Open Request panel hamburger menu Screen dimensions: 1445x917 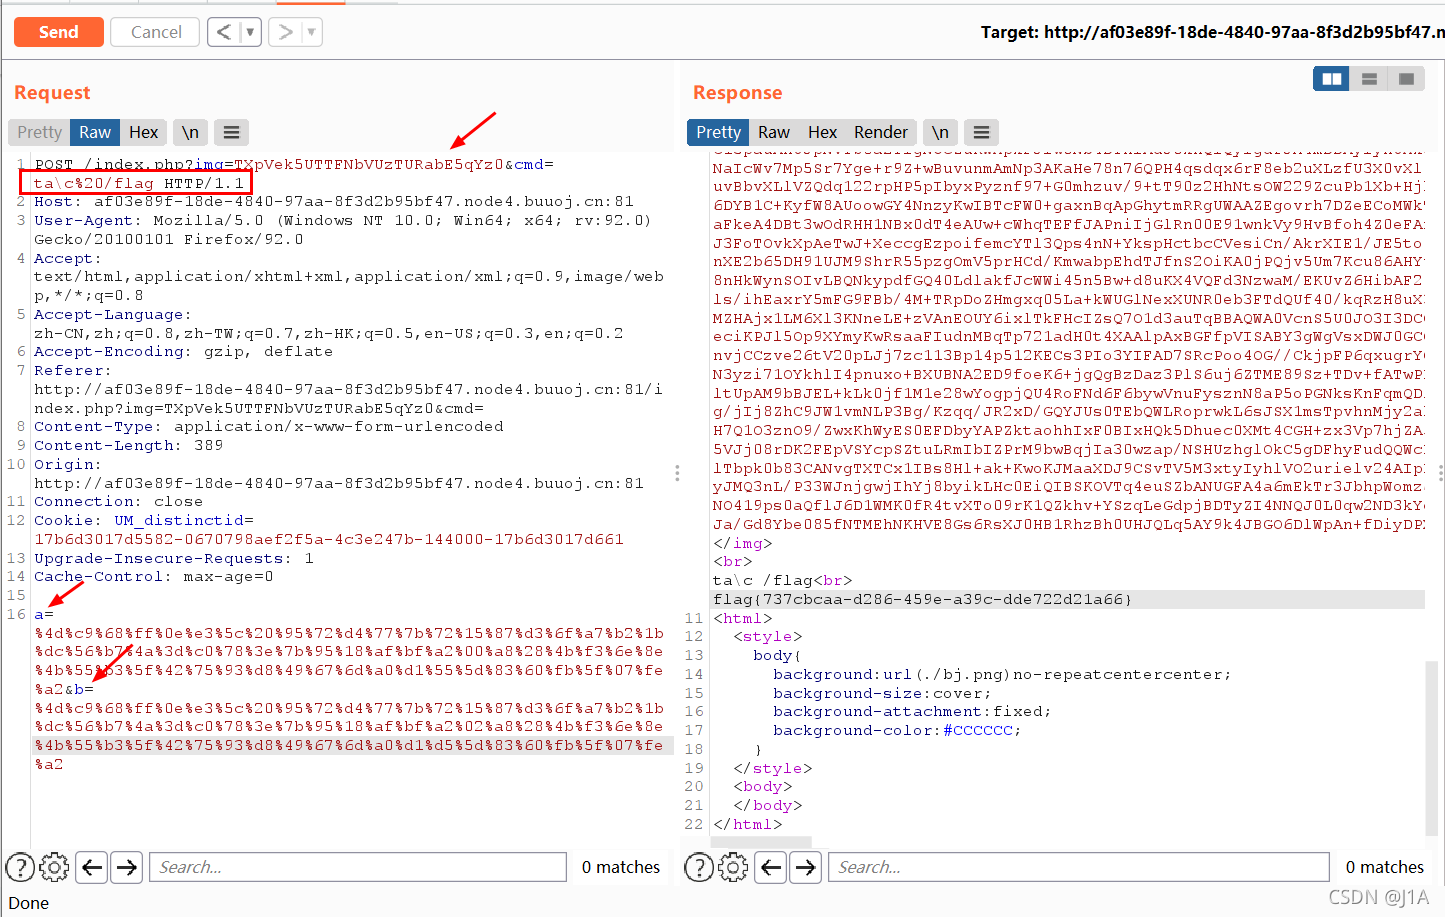231,132
